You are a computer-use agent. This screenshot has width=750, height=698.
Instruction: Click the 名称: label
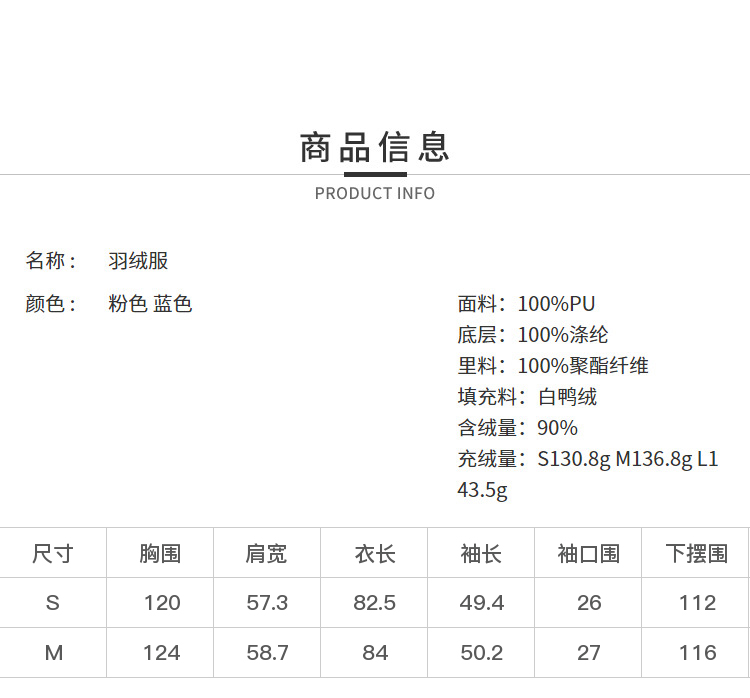(51, 261)
